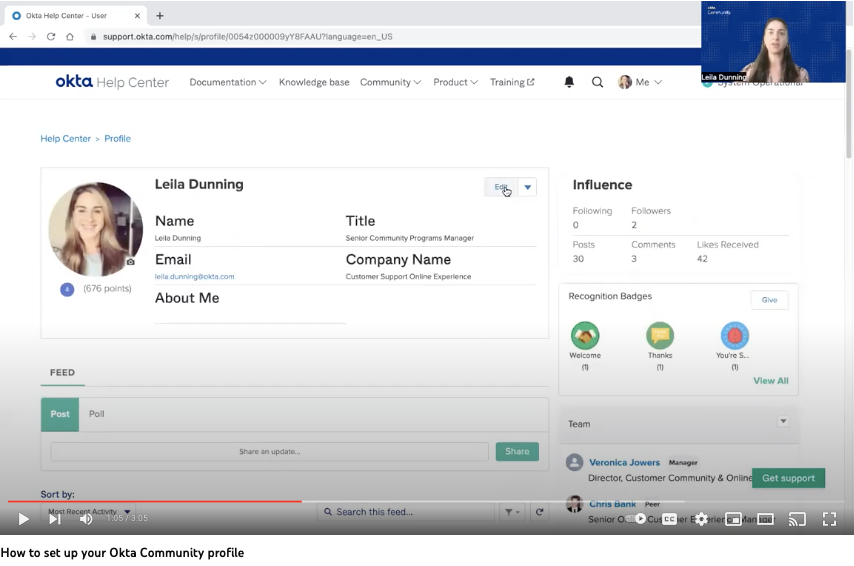
Task: Click the Welcome recognition badge
Action: click(585, 336)
